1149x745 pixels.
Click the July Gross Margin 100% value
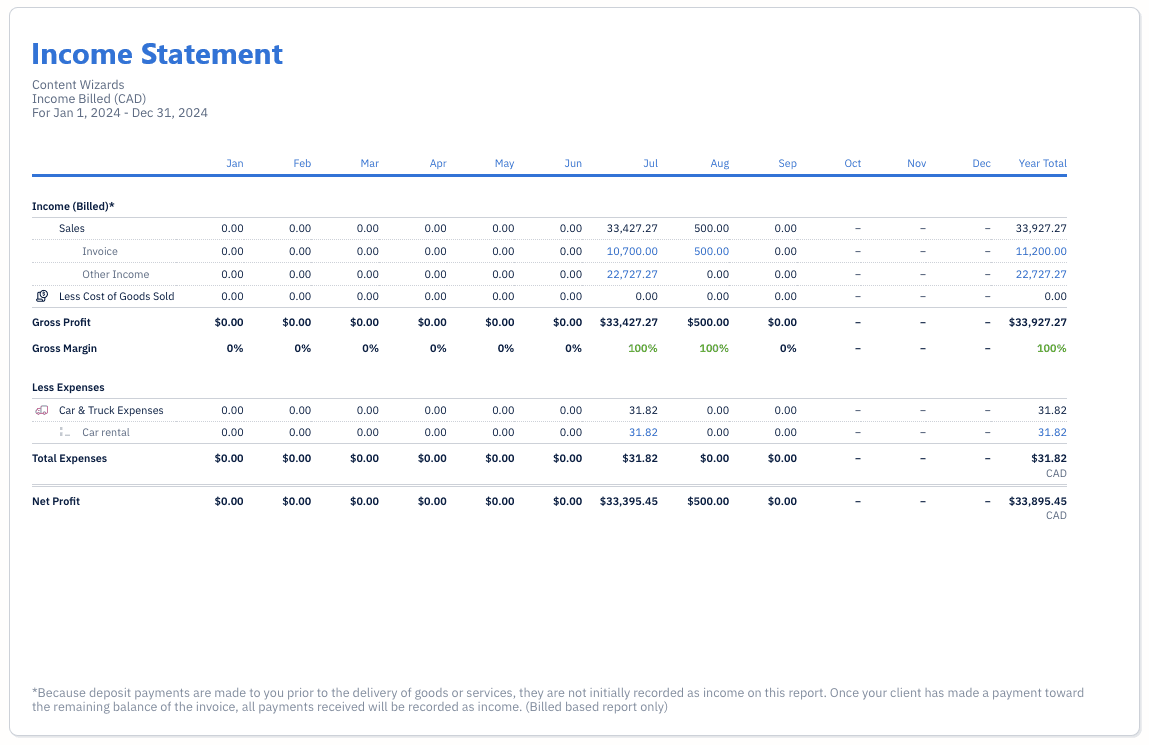(x=642, y=348)
